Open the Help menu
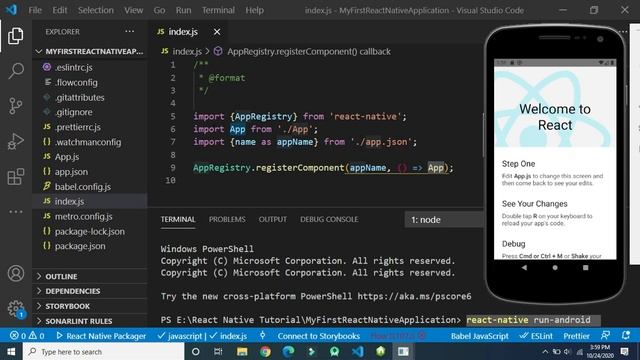 (254, 10)
